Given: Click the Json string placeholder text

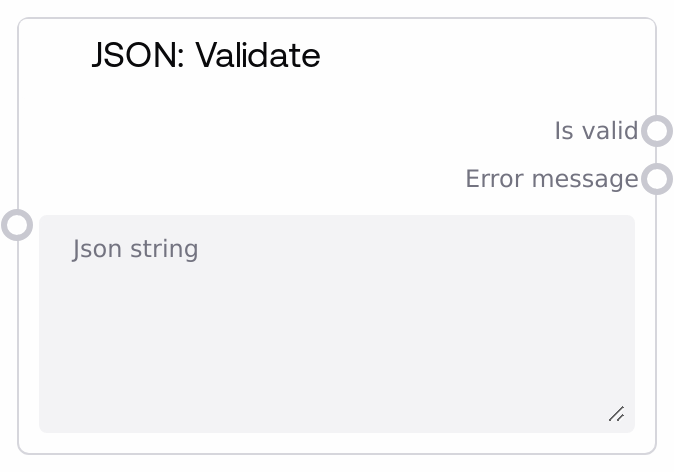Looking at the screenshot, I should pyautogui.click(x=136, y=249).
